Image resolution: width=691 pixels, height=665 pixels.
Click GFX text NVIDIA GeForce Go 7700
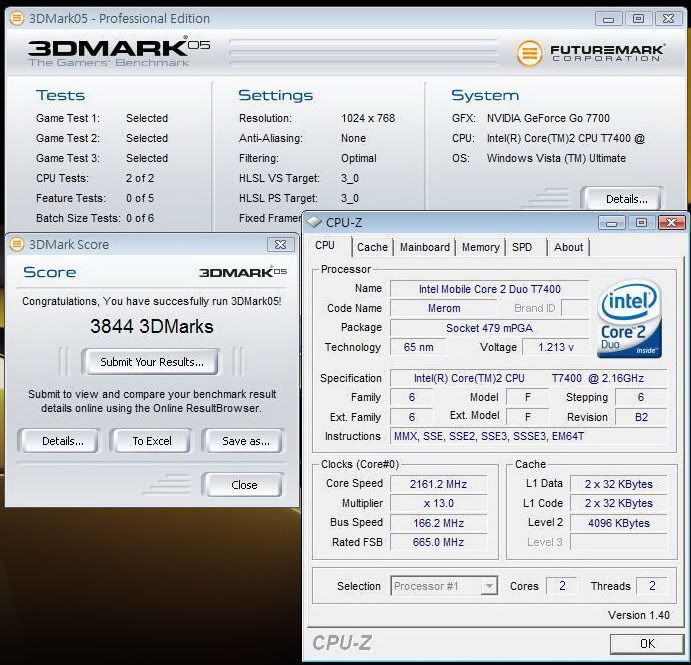pyautogui.click(x=548, y=118)
